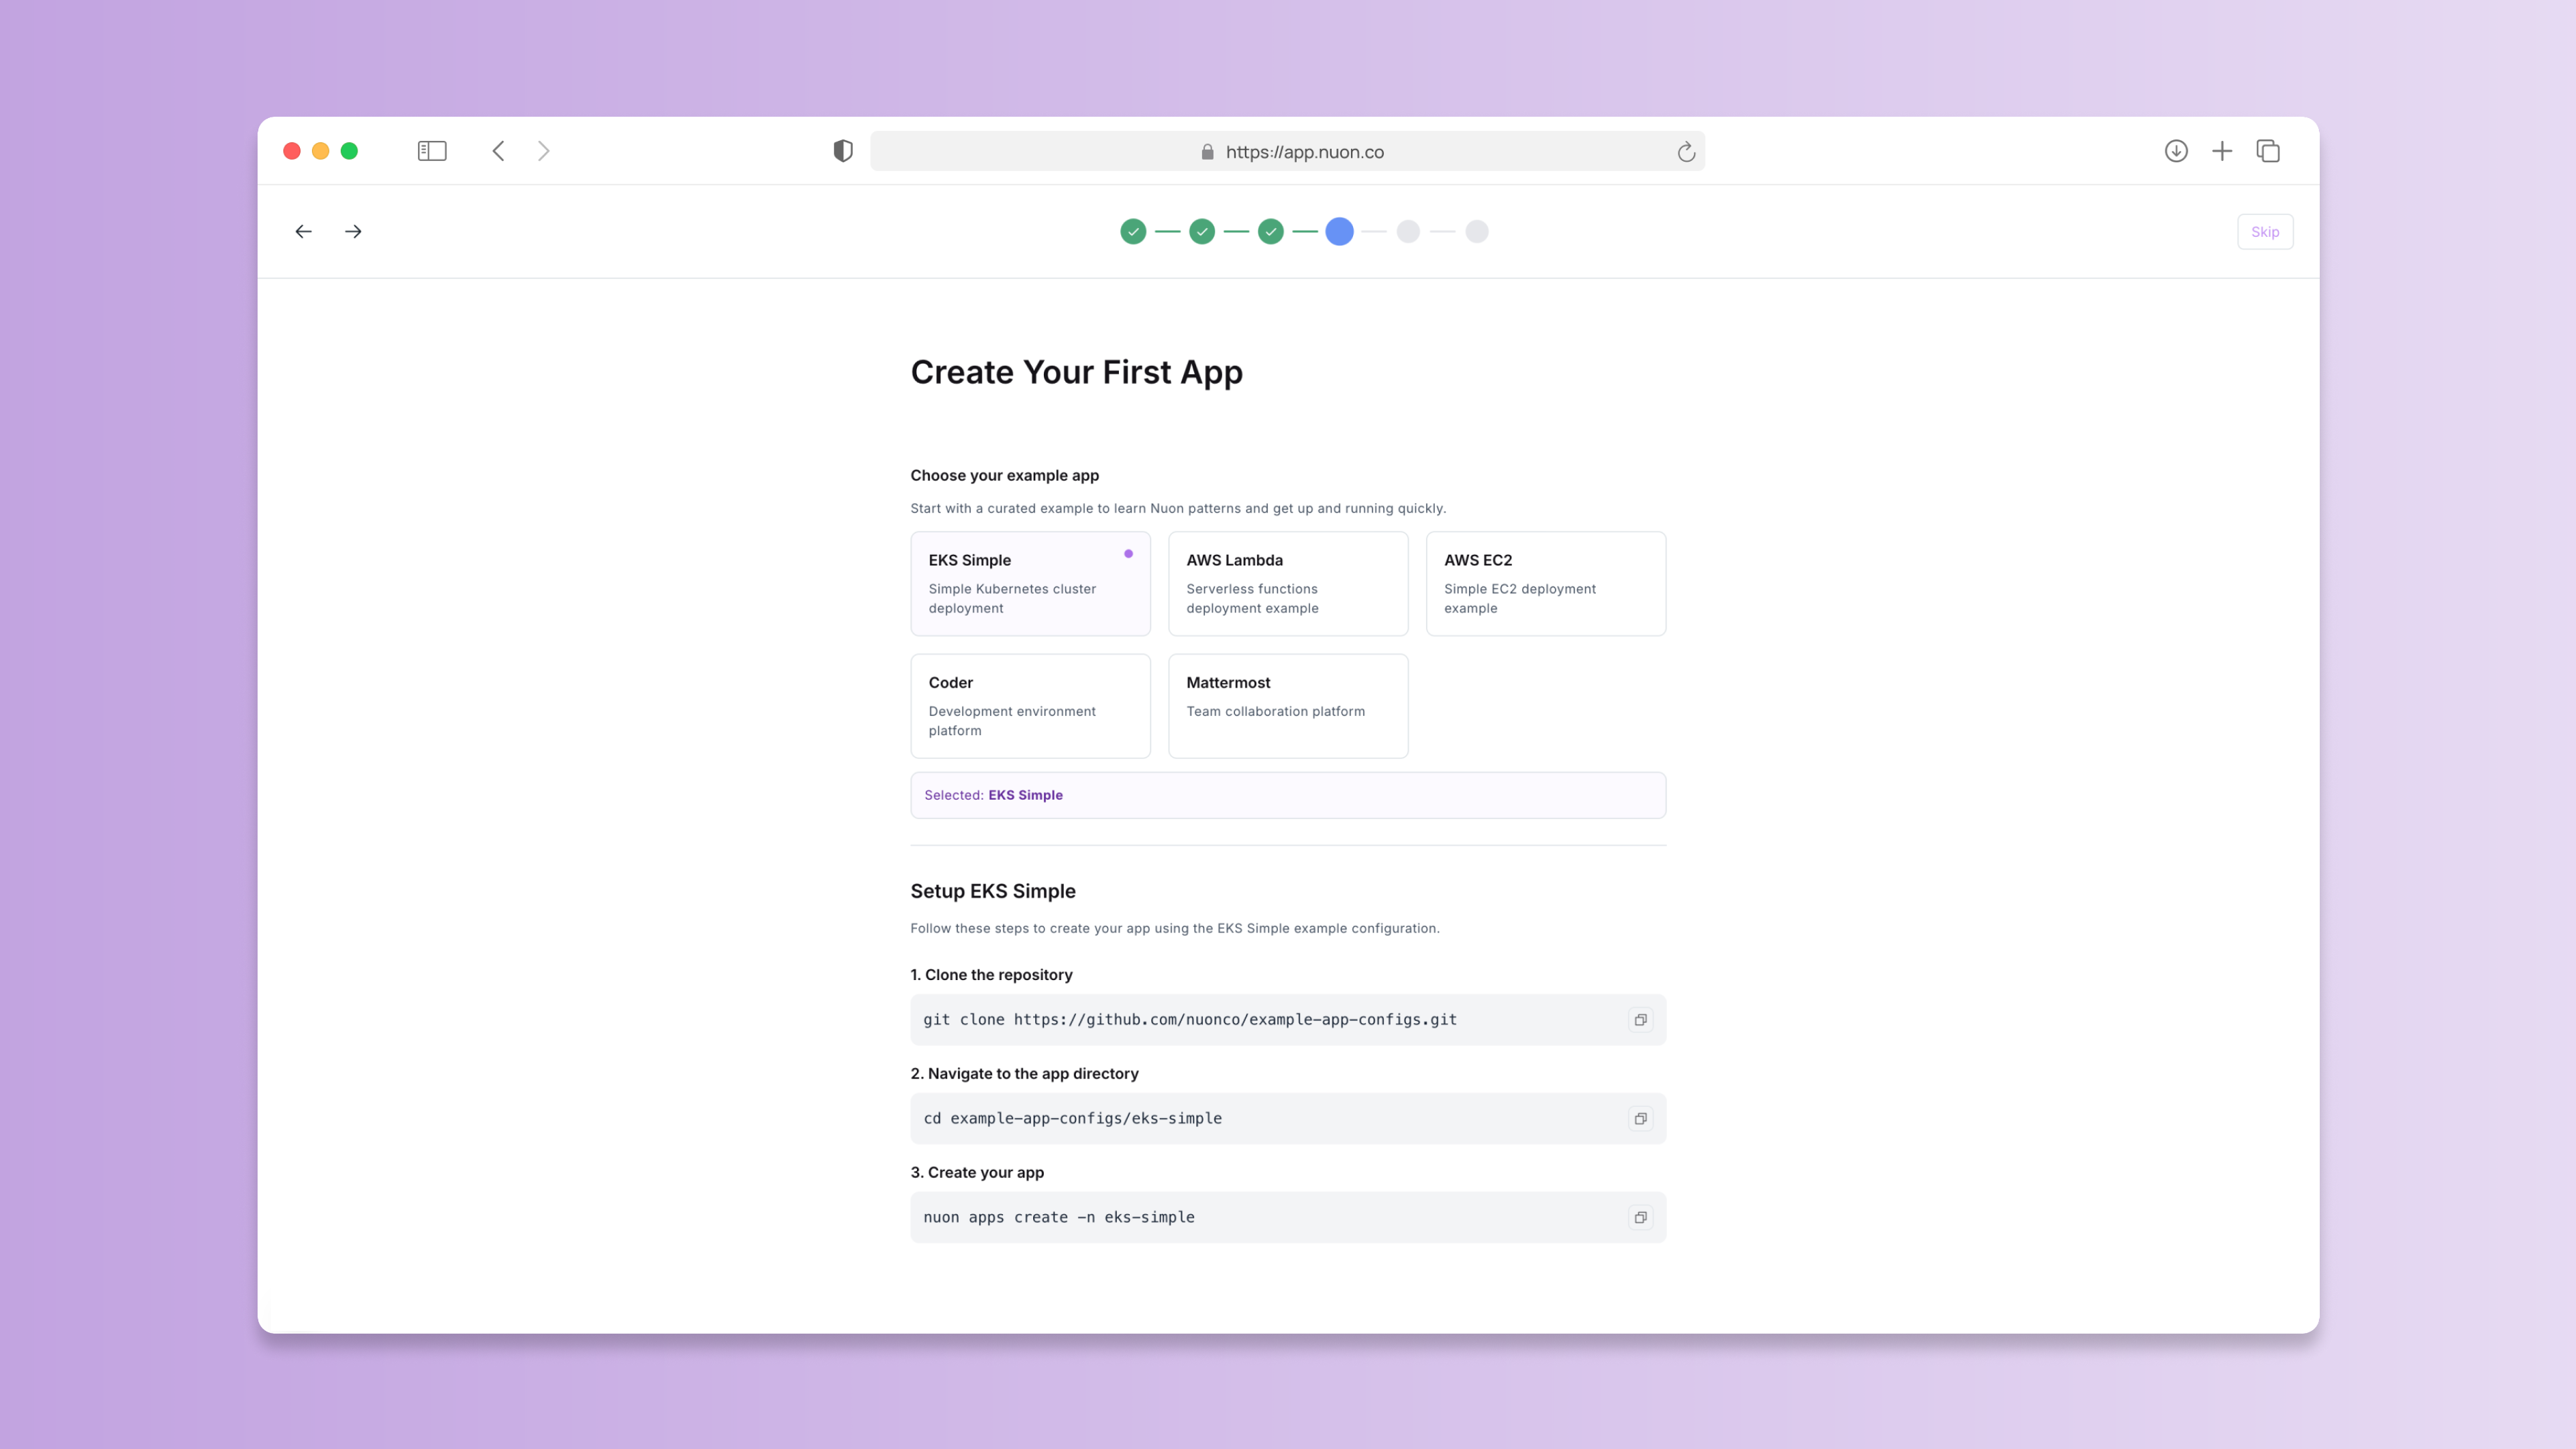The image size is (2576, 1449).
Task: Choose the Mattermost example card
Action: pos(1288,706)
